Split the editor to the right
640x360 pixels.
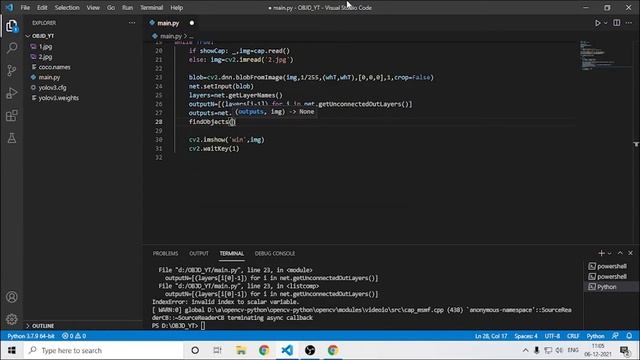(x=617, y=23)
